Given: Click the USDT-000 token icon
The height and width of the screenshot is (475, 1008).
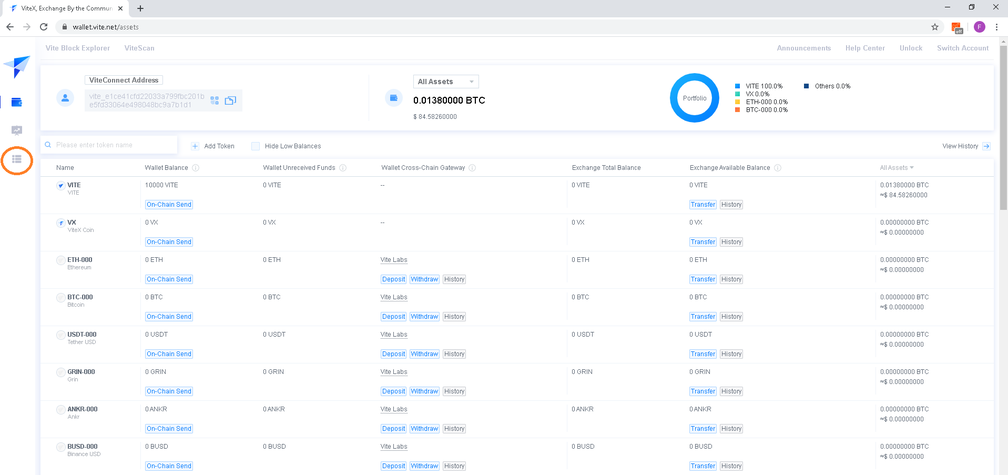Looking at the screenshot, I should coord(60,335).
